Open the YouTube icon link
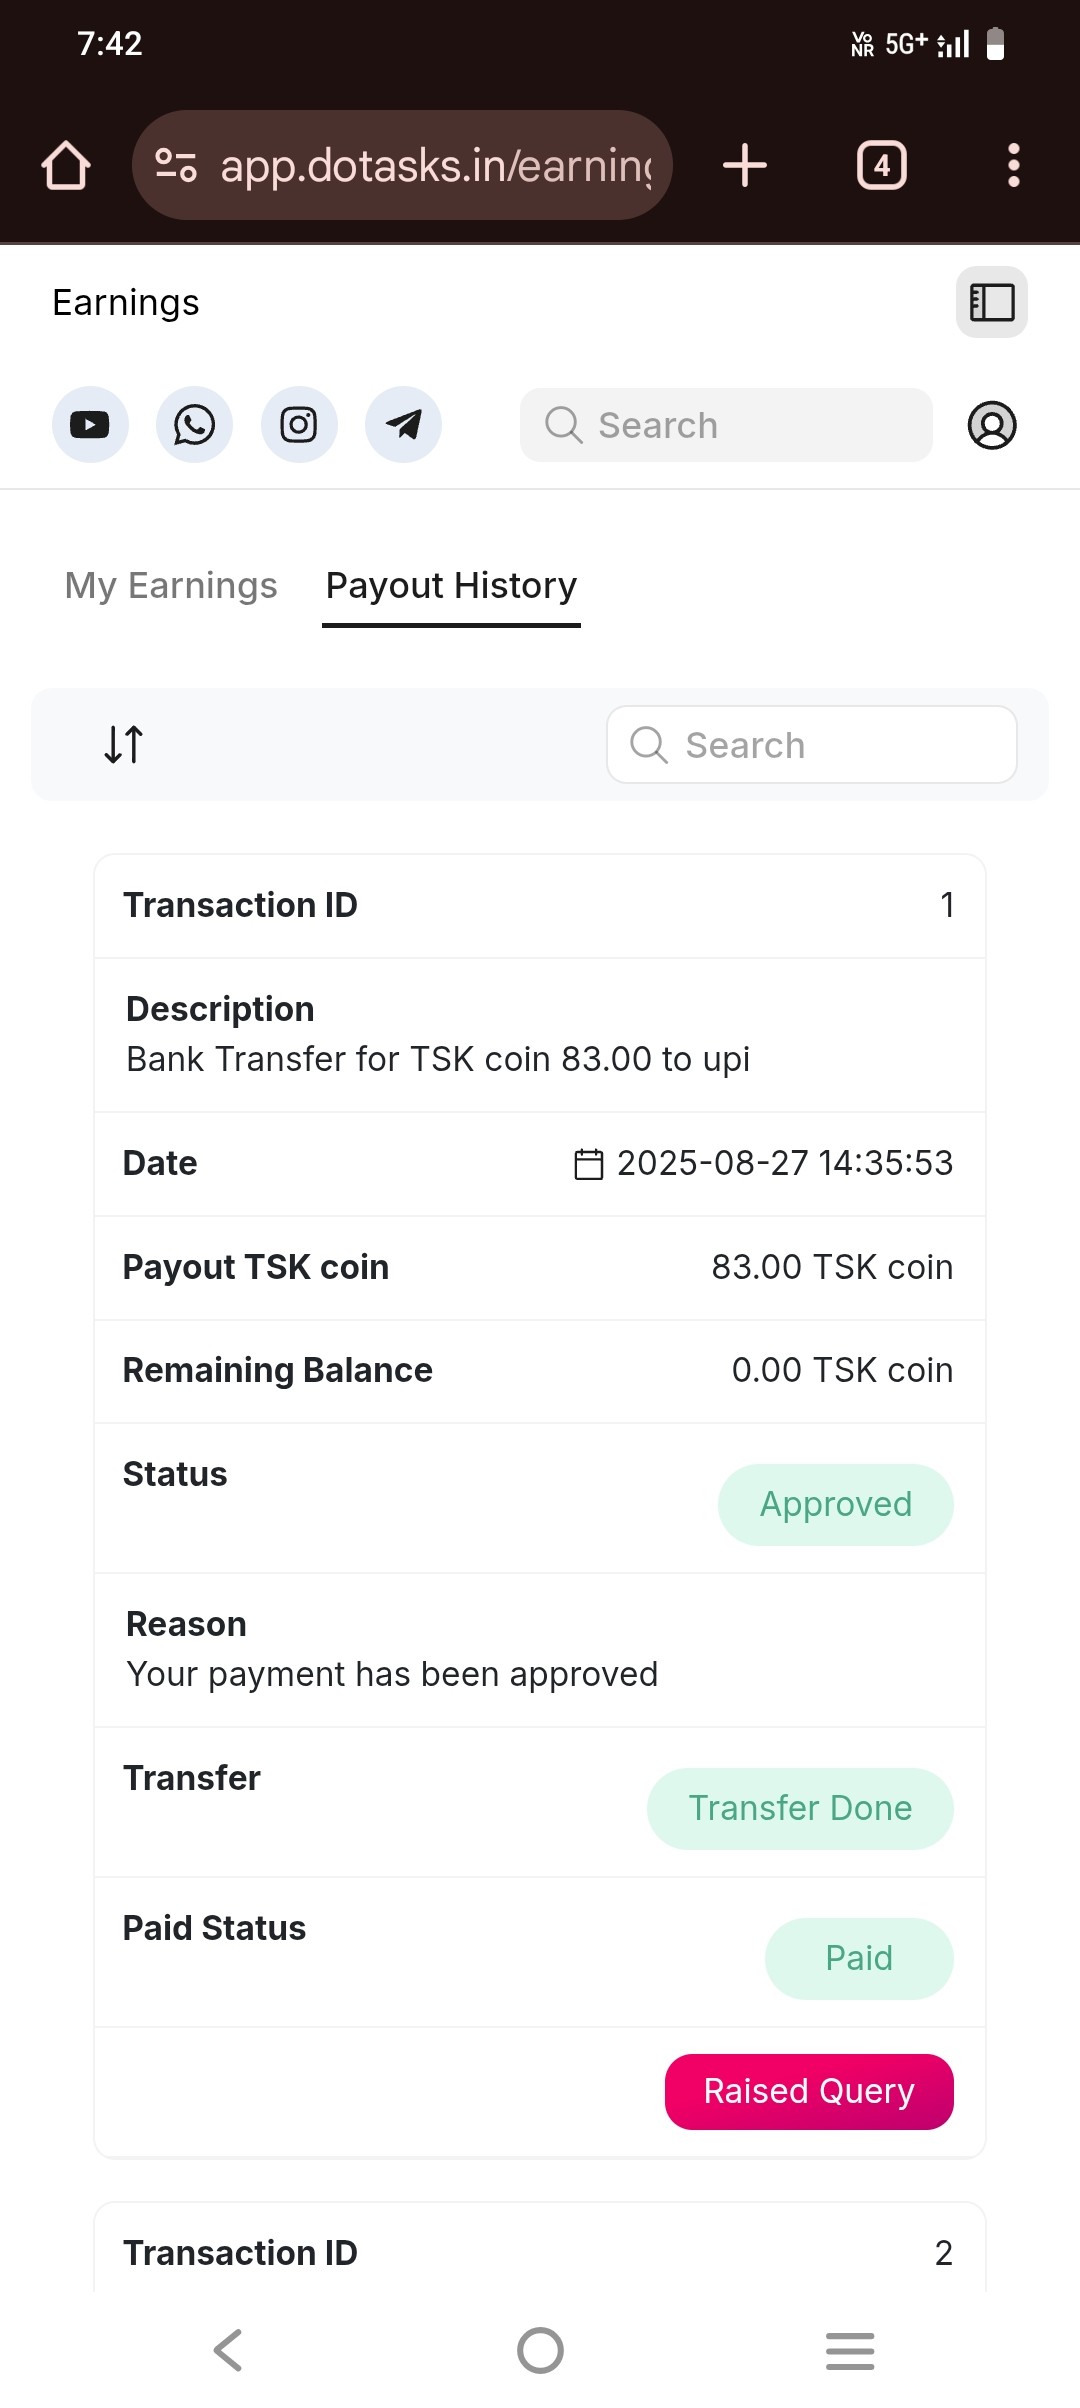 [x=90, y=425]
